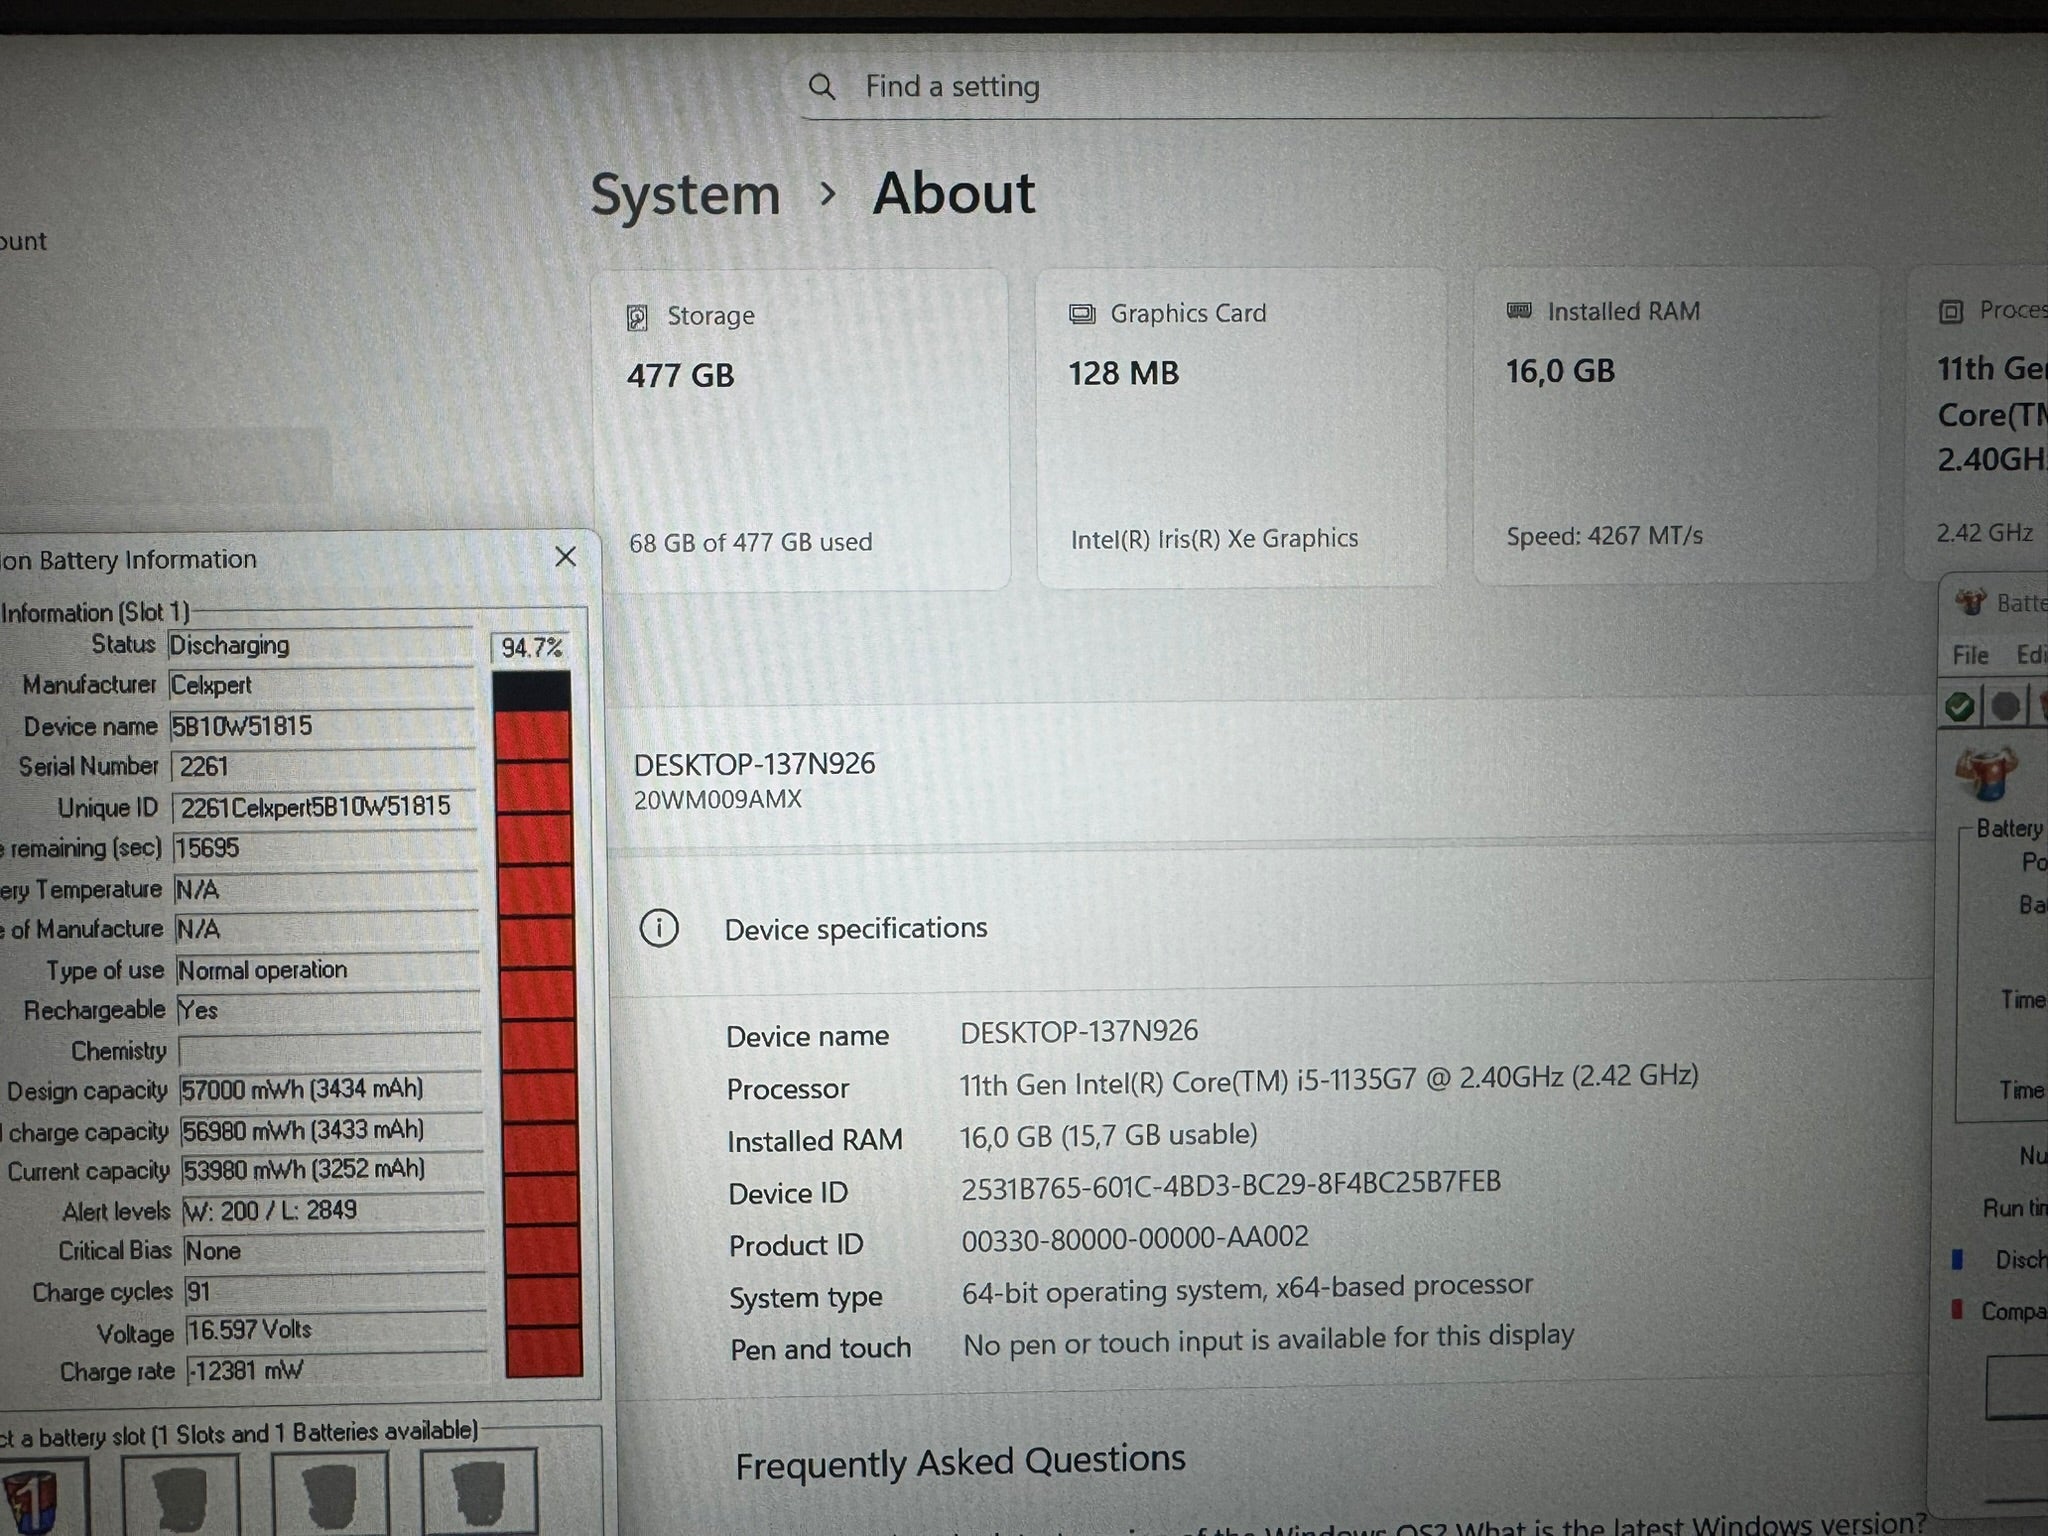Click the Installed RAM keyboard-style icon
2048x1536 pixels.
tap(1517, 310)
